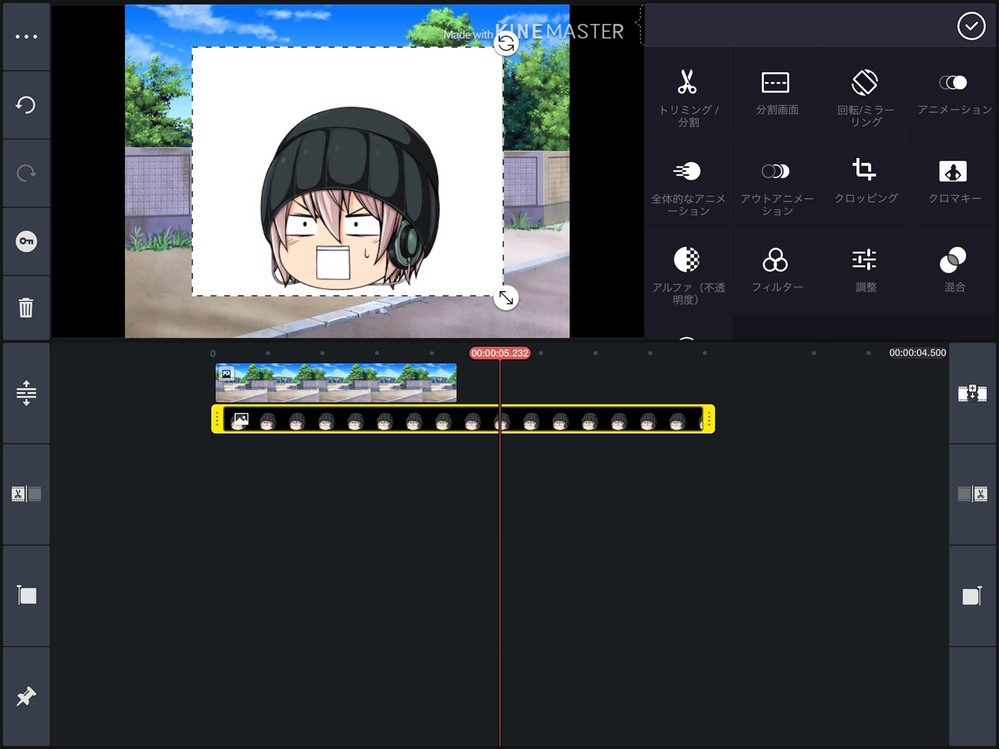This screenshot has width=999, height=749.
Task: Open the アニメーション panel
Action: click(x=952, y=91)
